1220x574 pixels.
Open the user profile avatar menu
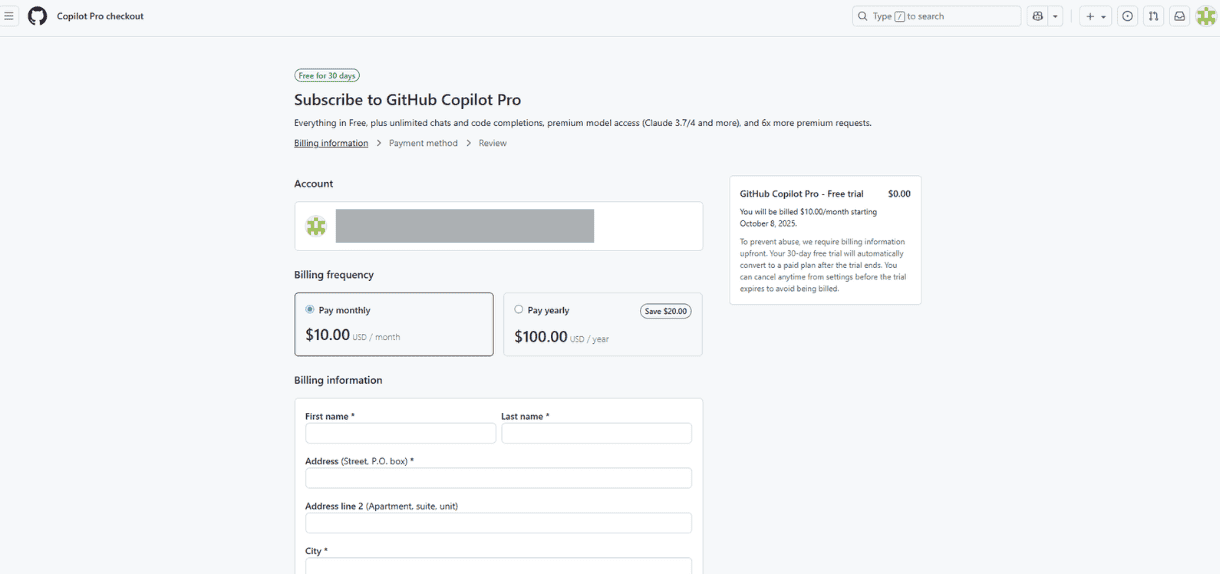pos(1206,16)
